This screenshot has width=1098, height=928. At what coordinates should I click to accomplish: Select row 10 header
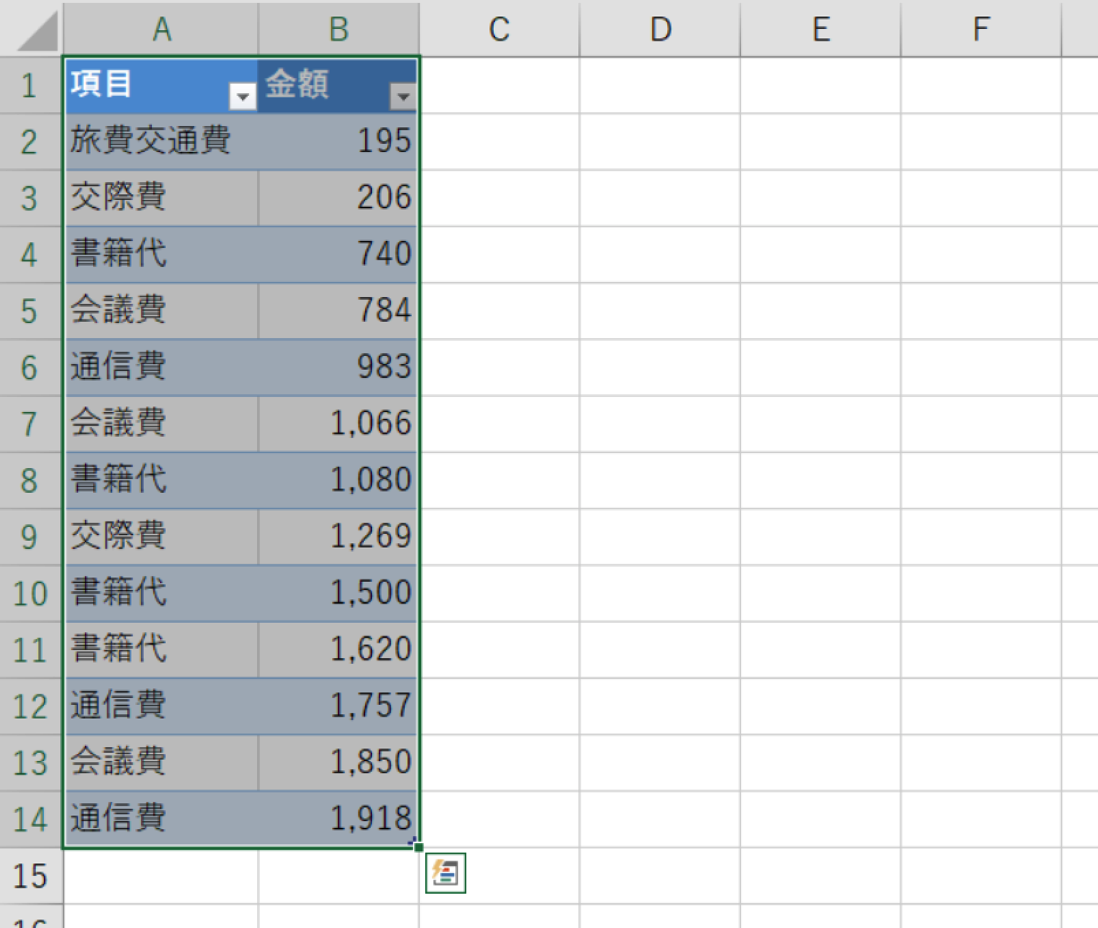tap(30, 594)
